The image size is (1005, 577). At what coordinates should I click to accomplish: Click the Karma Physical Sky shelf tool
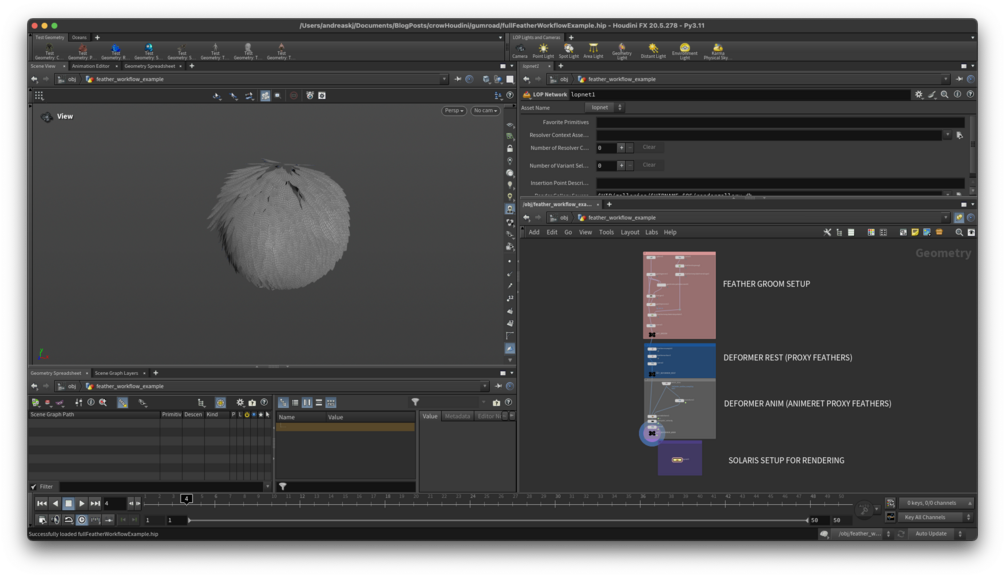[716, 50]
